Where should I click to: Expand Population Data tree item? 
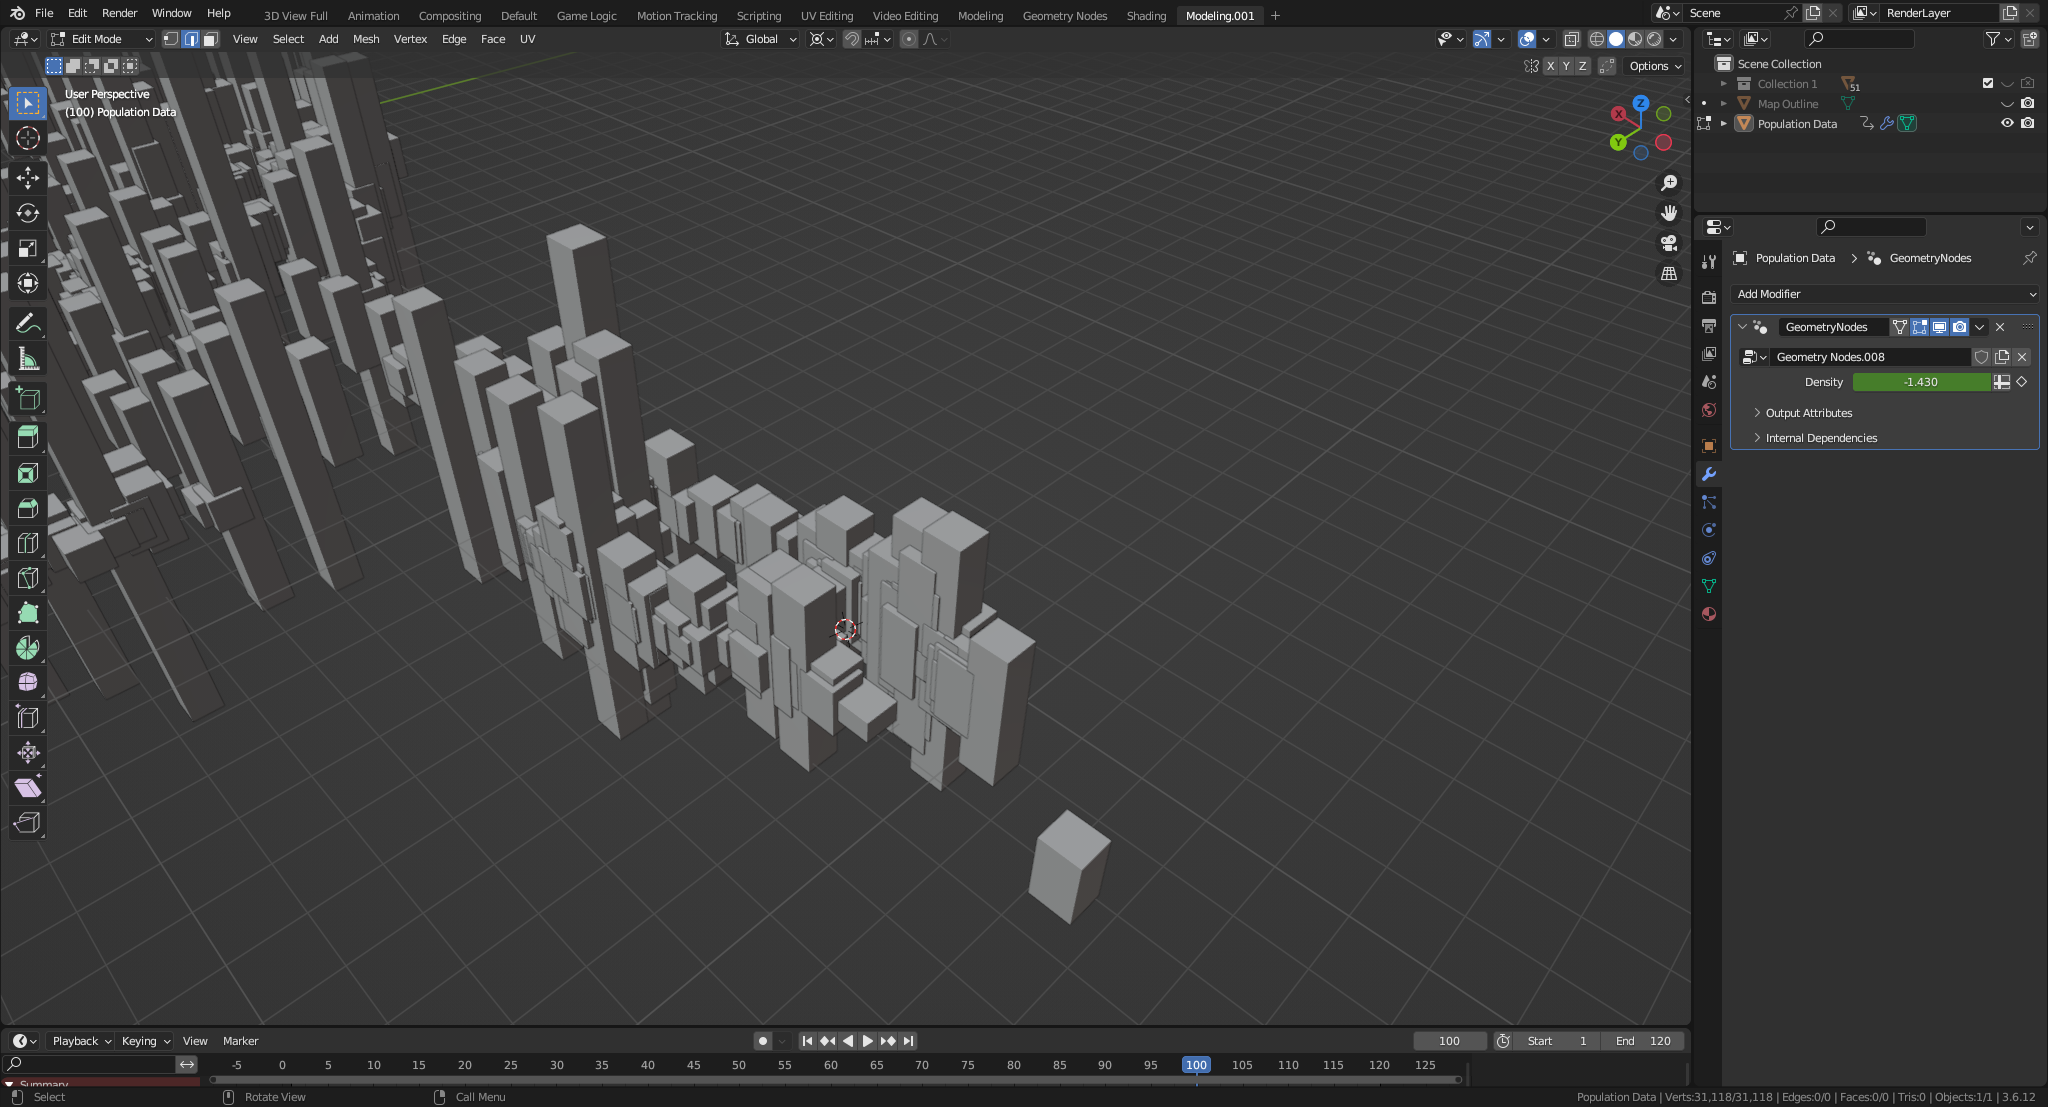(x=1724, y=124)
